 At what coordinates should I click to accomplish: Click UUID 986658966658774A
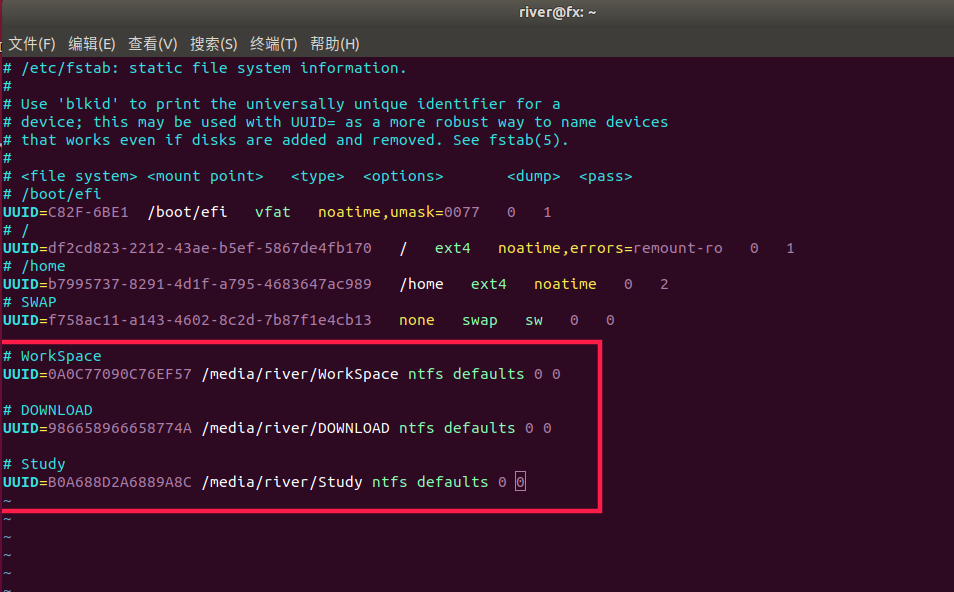tap(120, 428)
